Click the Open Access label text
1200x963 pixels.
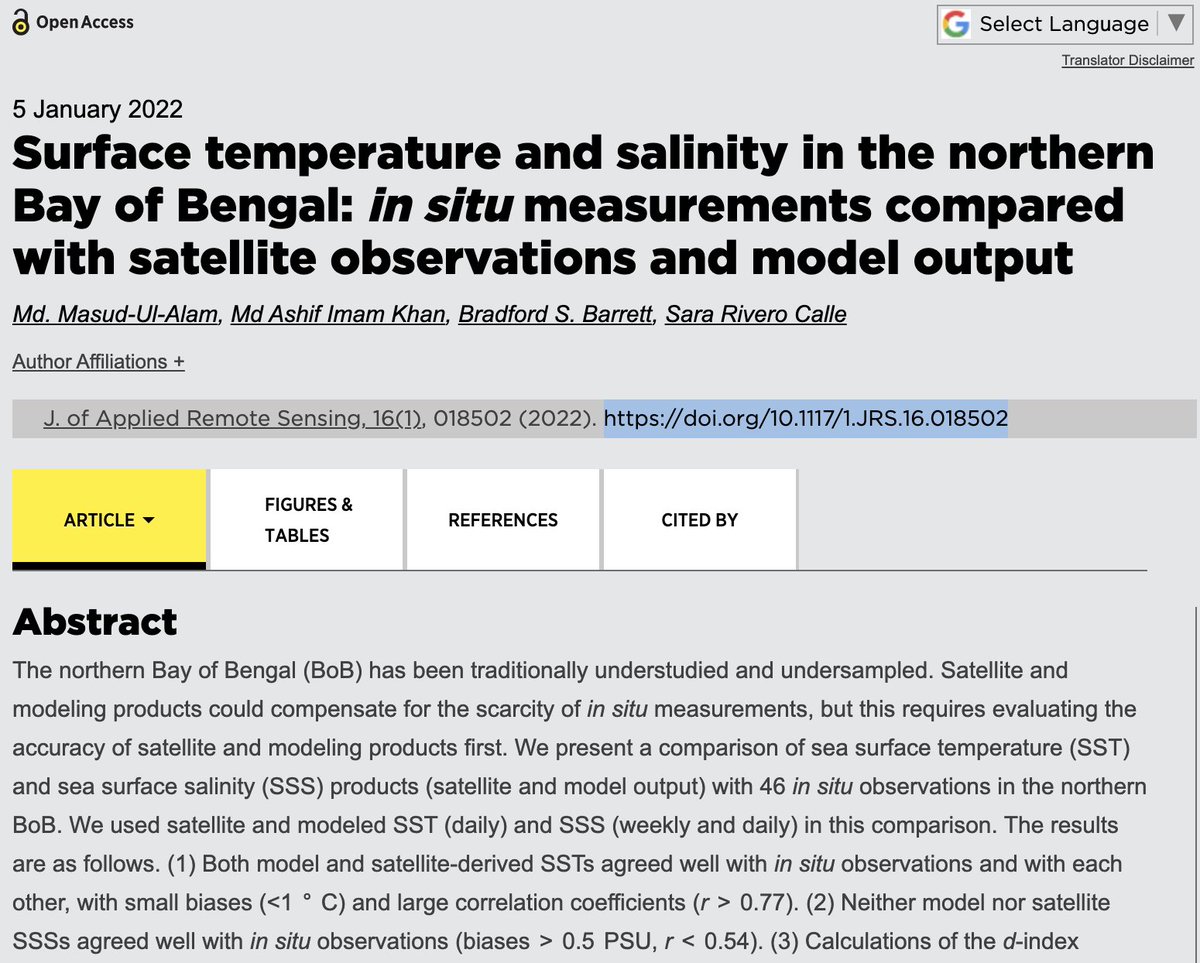85,22
